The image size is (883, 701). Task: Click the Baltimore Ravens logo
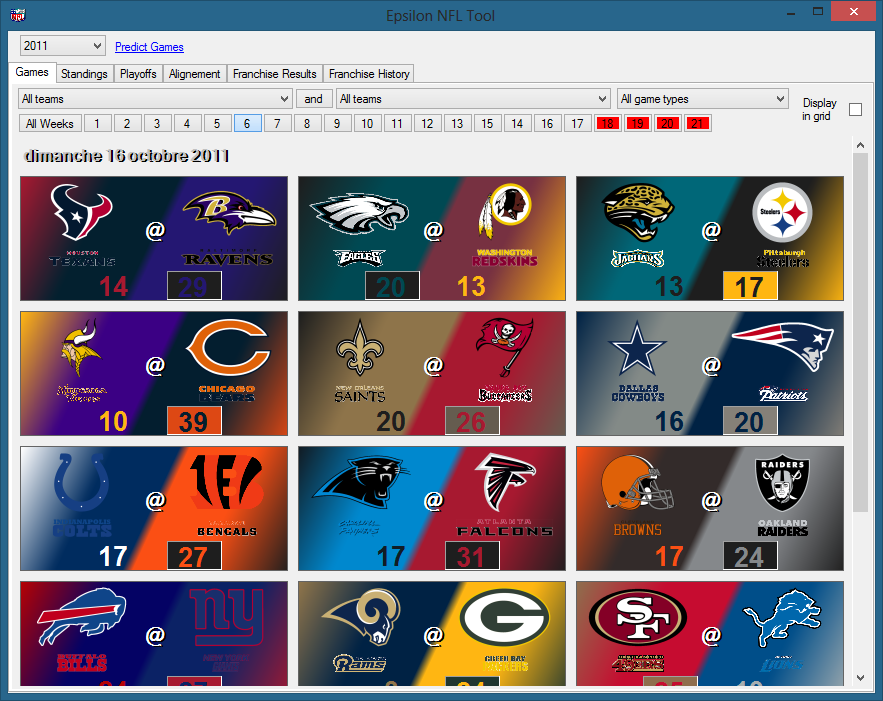(x=228, y=212)
